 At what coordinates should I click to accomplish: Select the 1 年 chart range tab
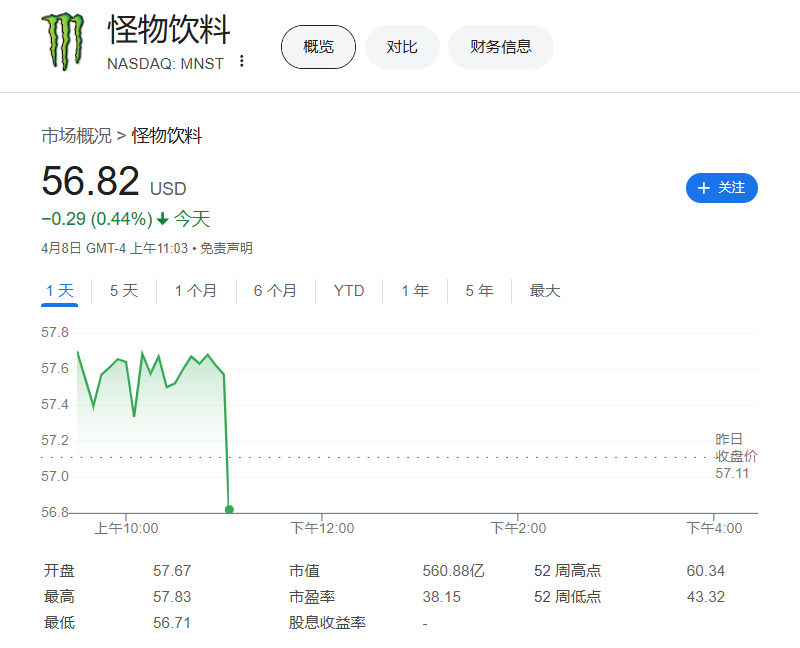coord(415,291)
